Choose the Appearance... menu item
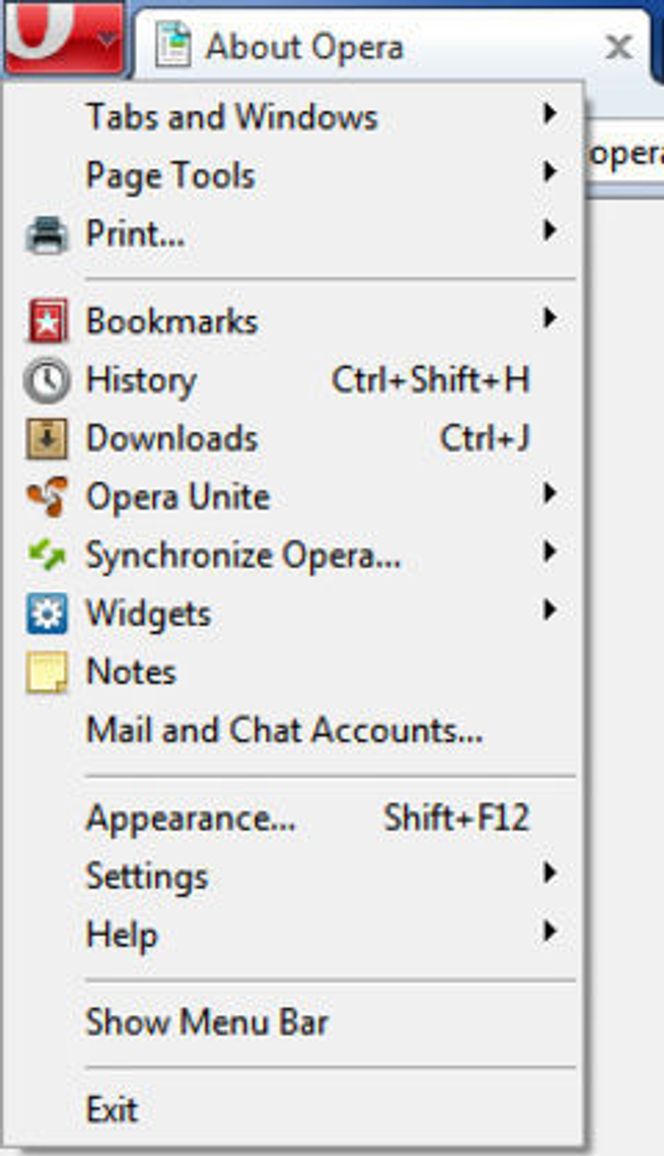Viewport: 664px width, 1156px height. pos(293,818)
